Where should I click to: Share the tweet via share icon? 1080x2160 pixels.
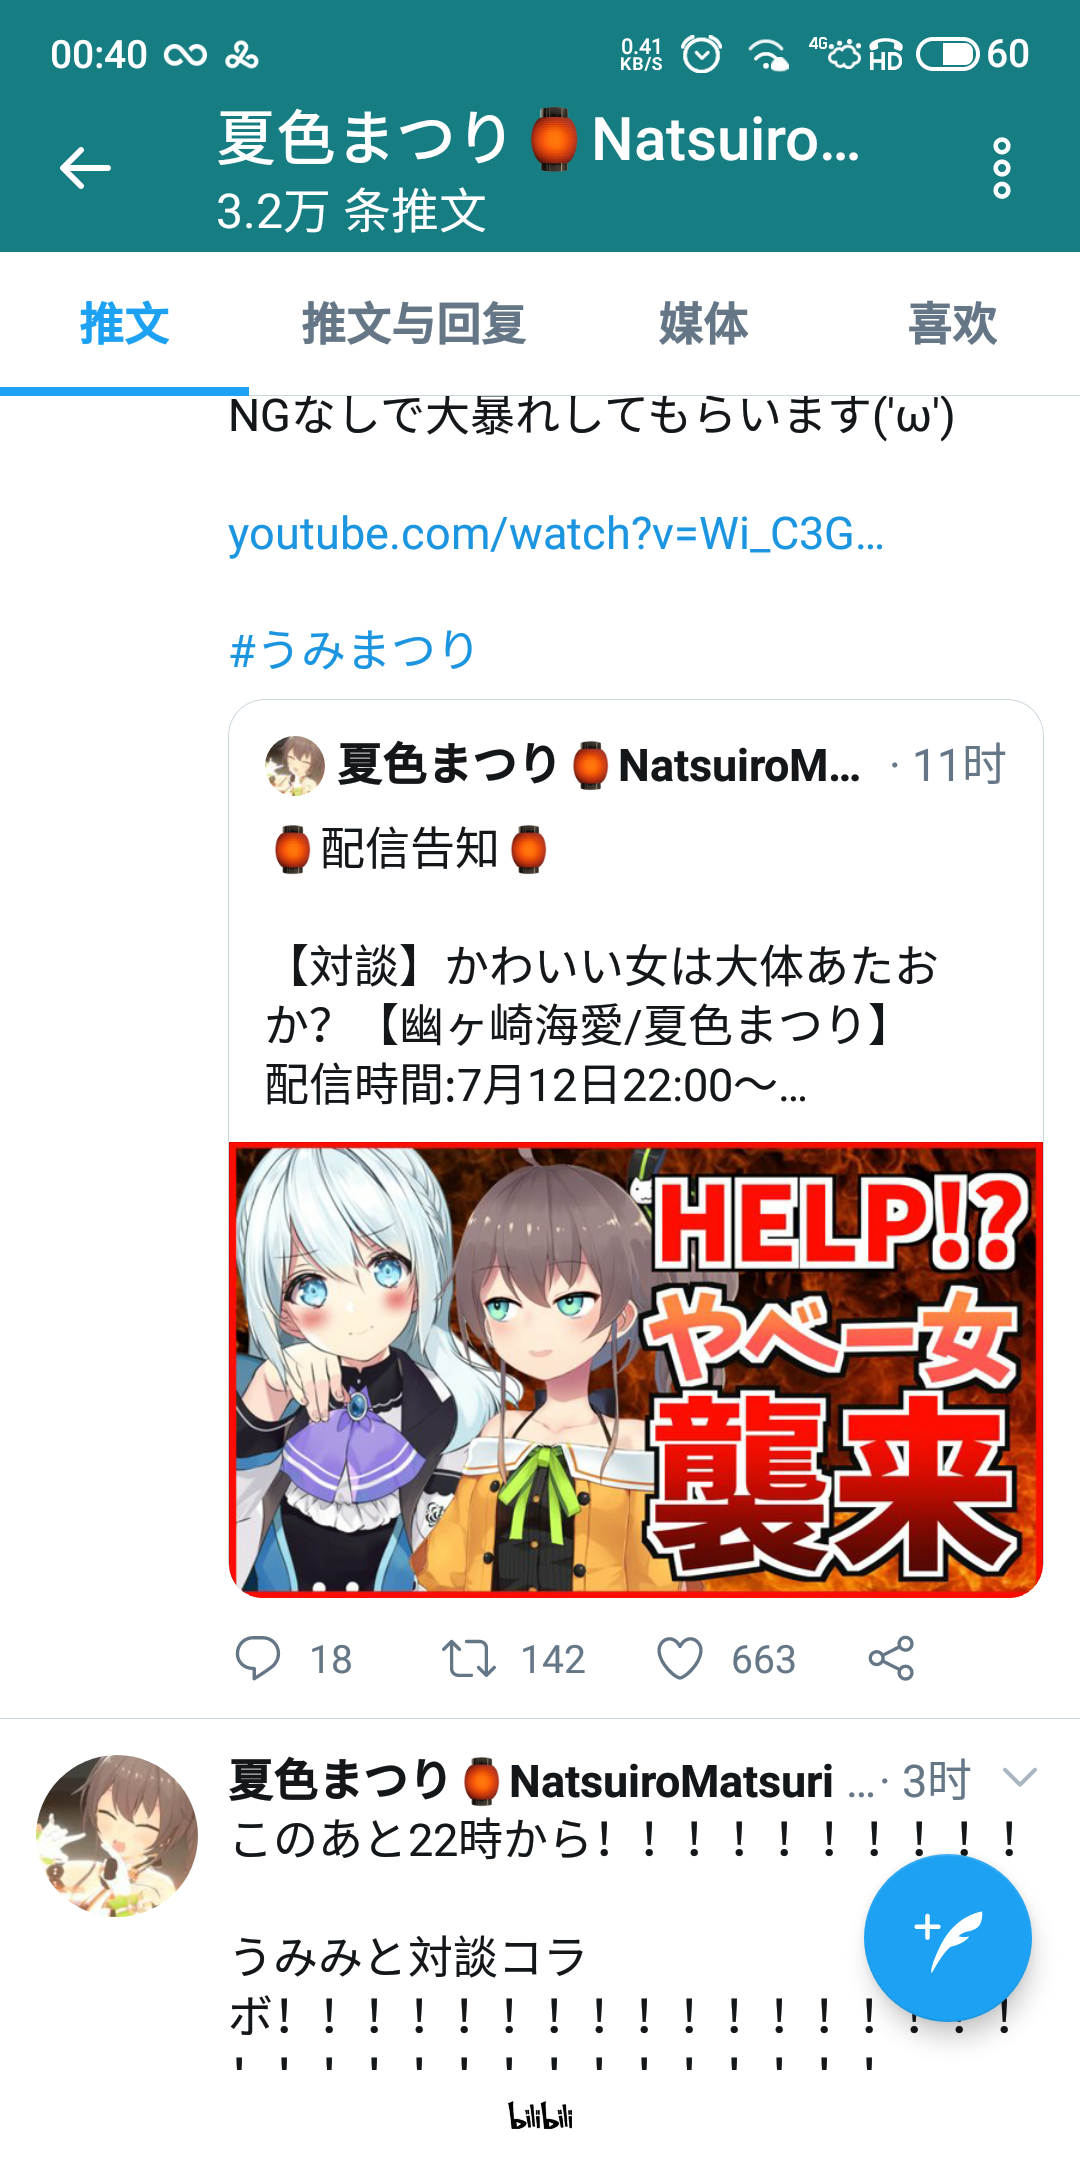(x=891, y=1658)
